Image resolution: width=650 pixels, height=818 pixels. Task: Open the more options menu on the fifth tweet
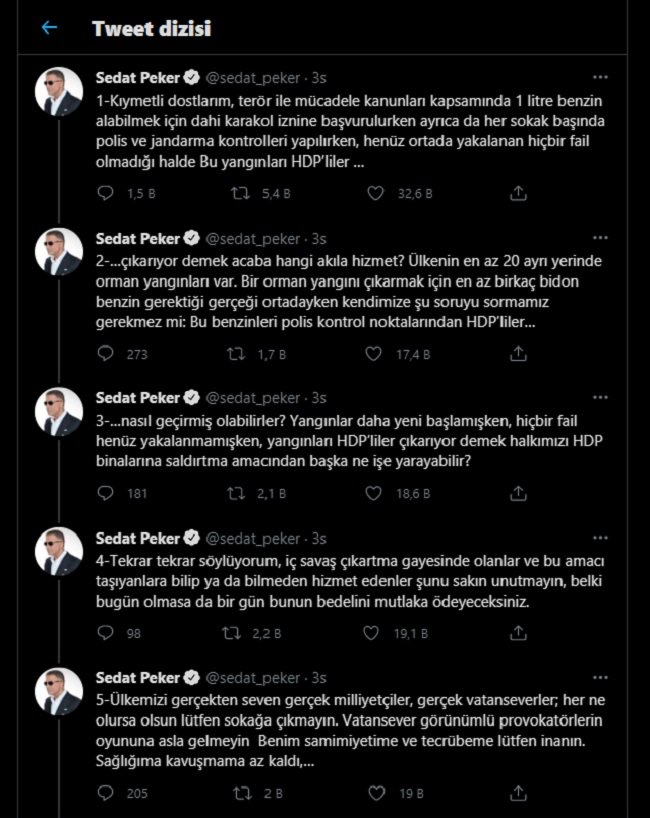click(600, 678)
